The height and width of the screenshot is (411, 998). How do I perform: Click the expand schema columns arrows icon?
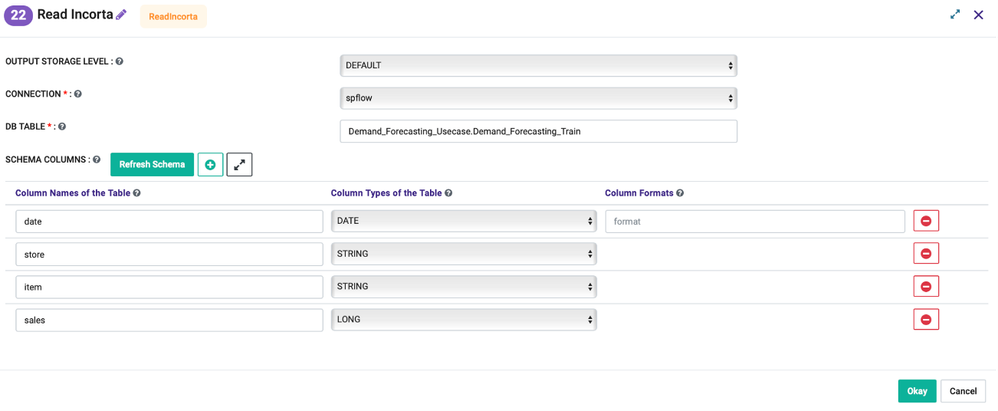click(240, 164)
